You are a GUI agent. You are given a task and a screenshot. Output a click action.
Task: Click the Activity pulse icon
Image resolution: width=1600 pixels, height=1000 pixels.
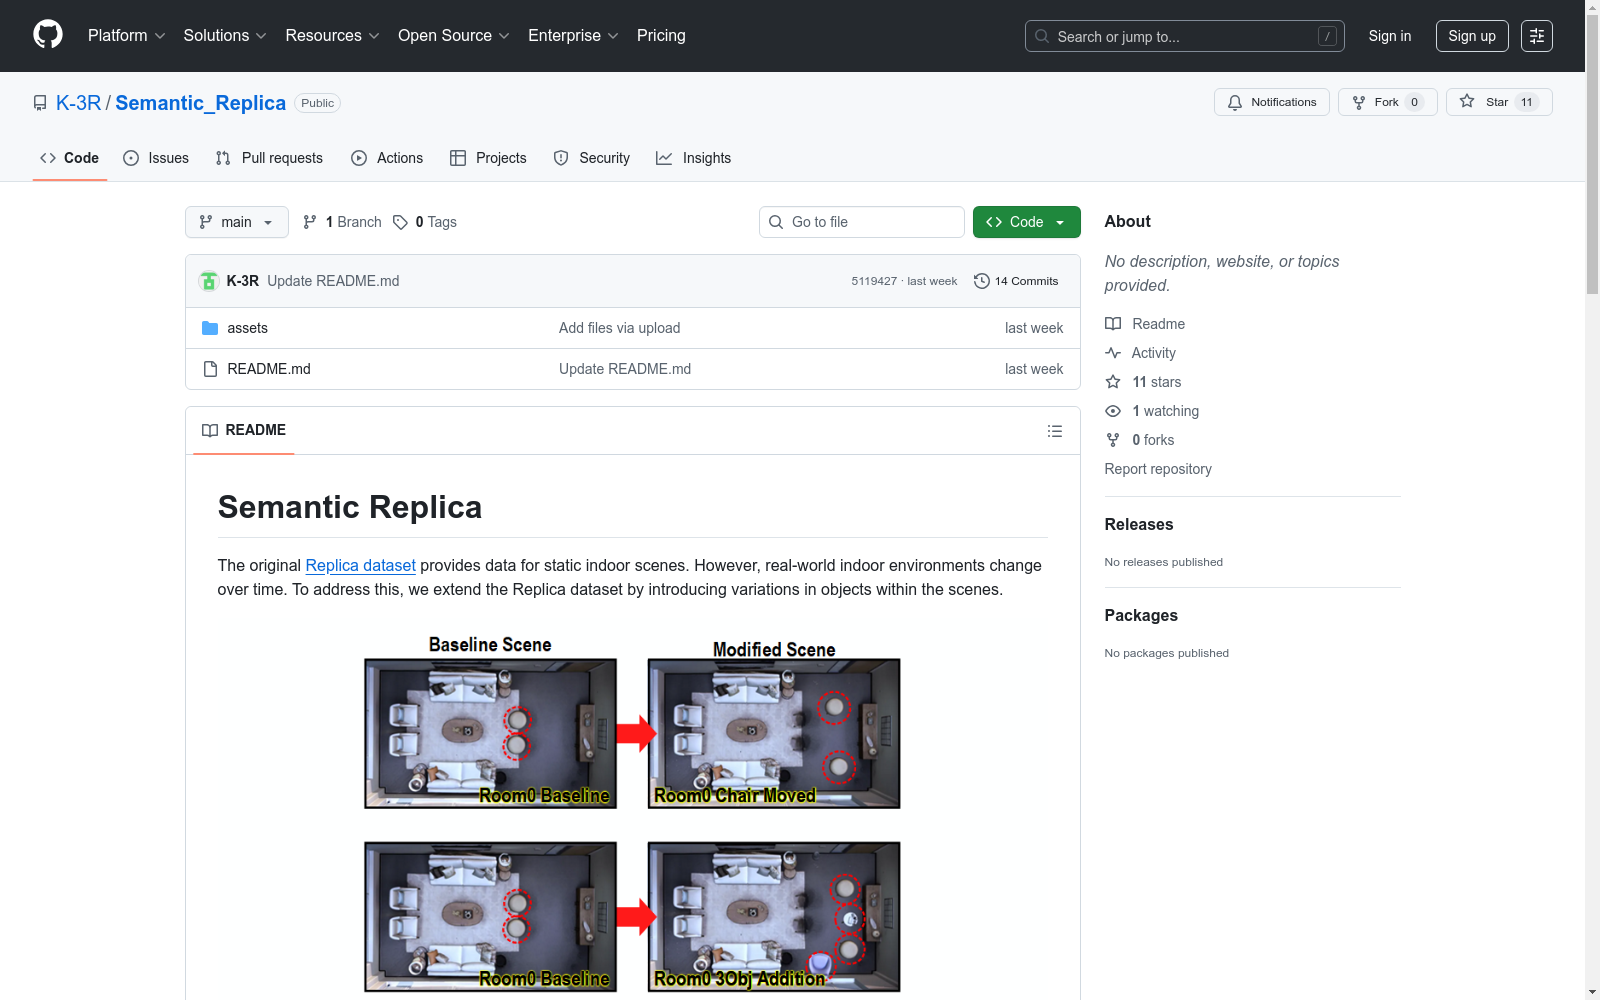coord(1113,353)
